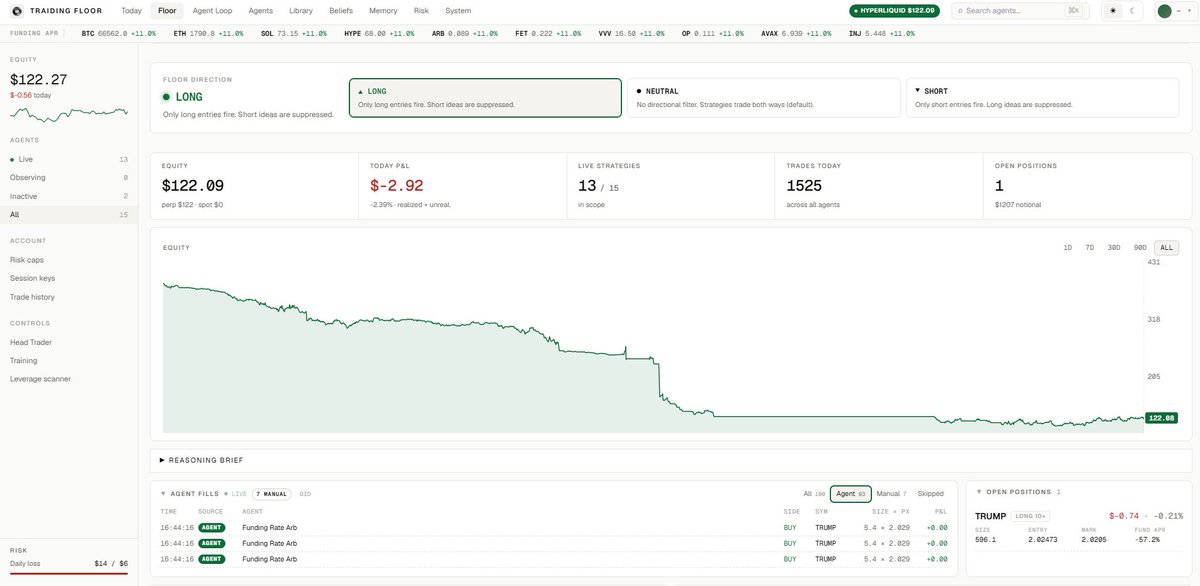Image resolution: width=1200 pixels, height=586 pixels.
Task: Click ETH funding ticker entry
Action: pyautogui.click(x=207, y=33)
